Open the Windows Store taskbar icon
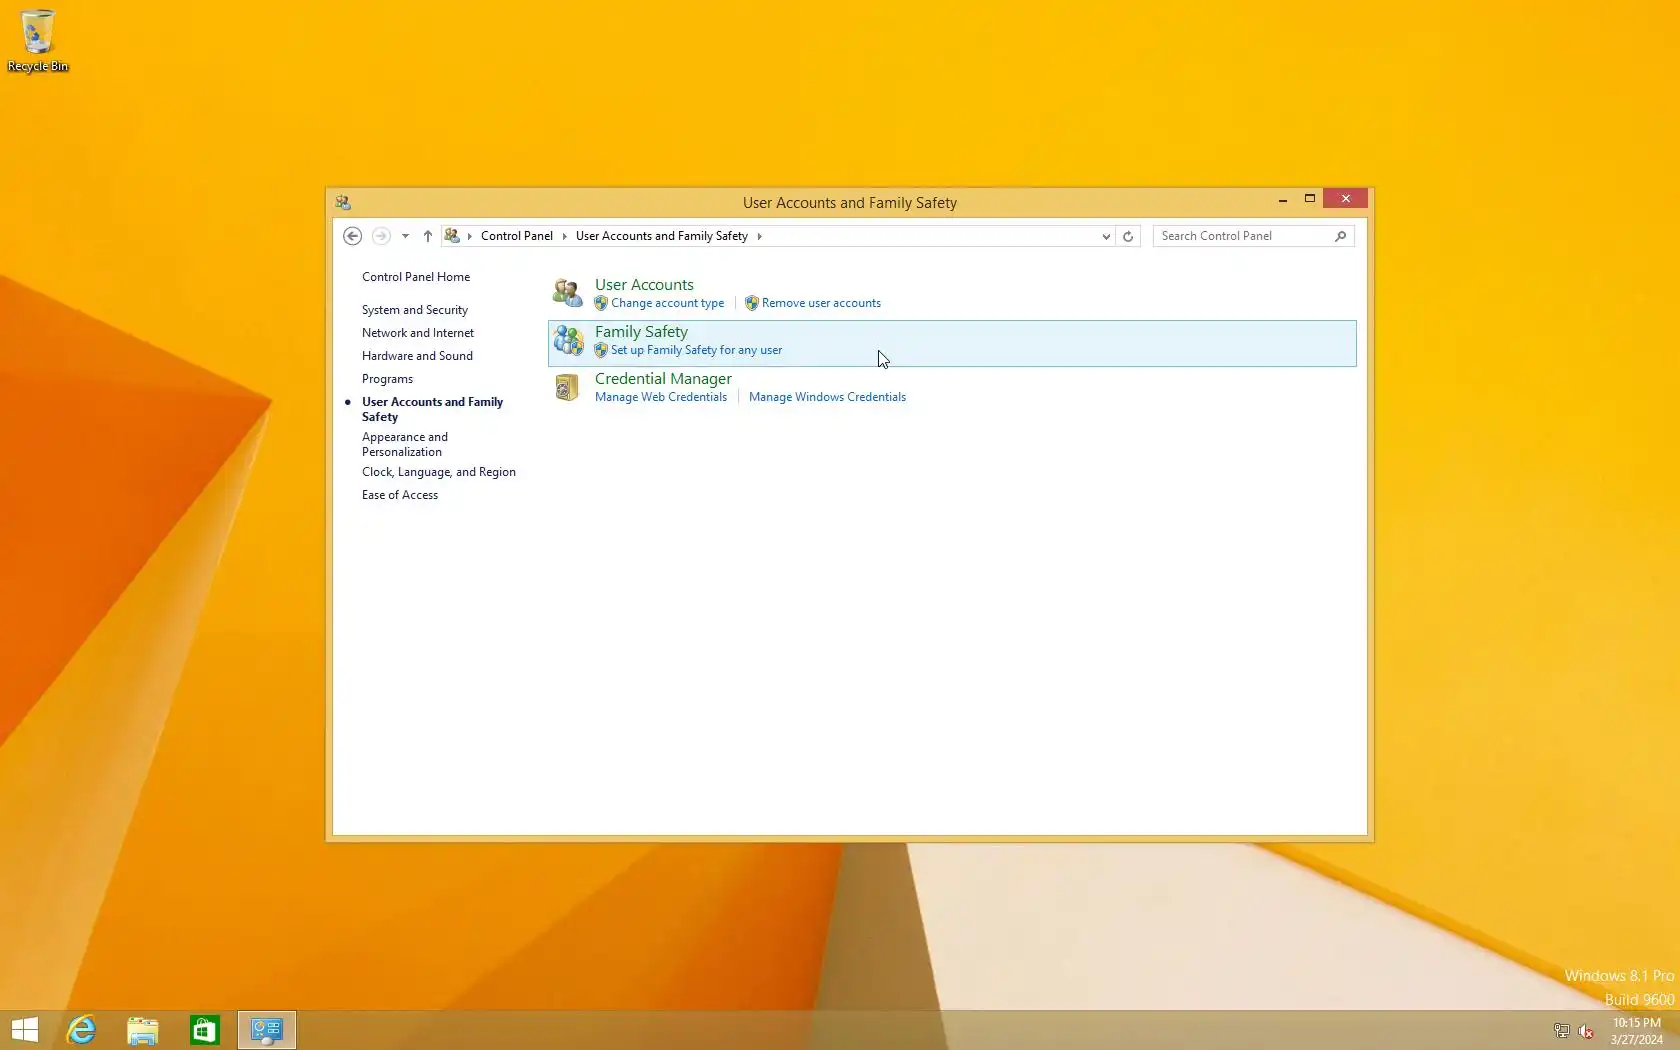Image resolution: width=1680 pixels, height=1050 pixels. [x=205, y=1030]
